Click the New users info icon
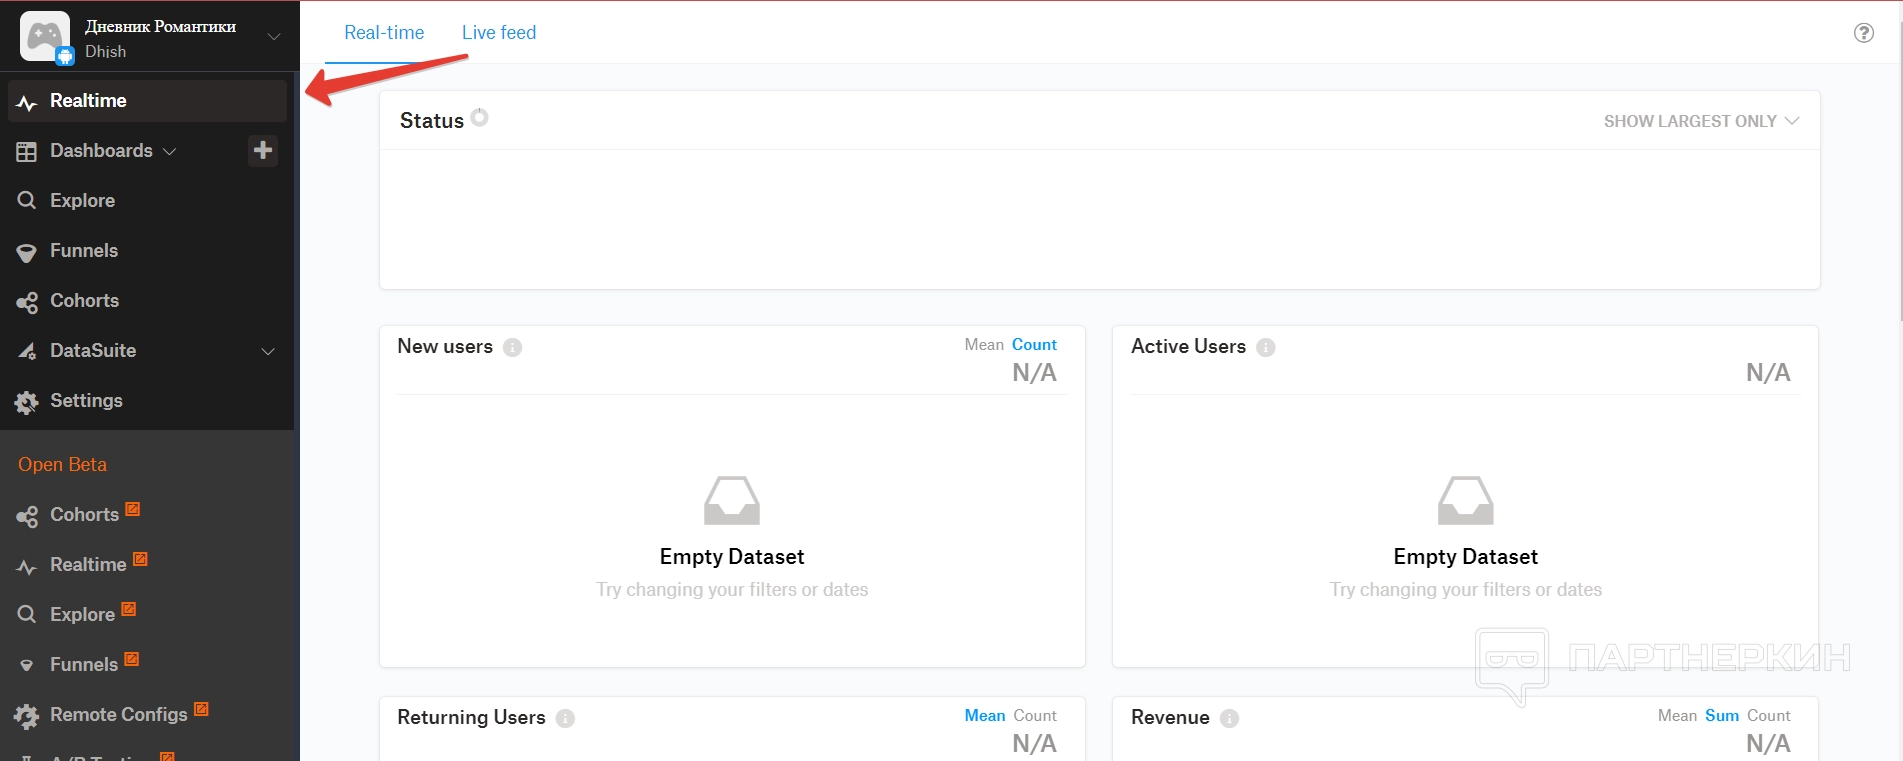 [x=513, y=347]
